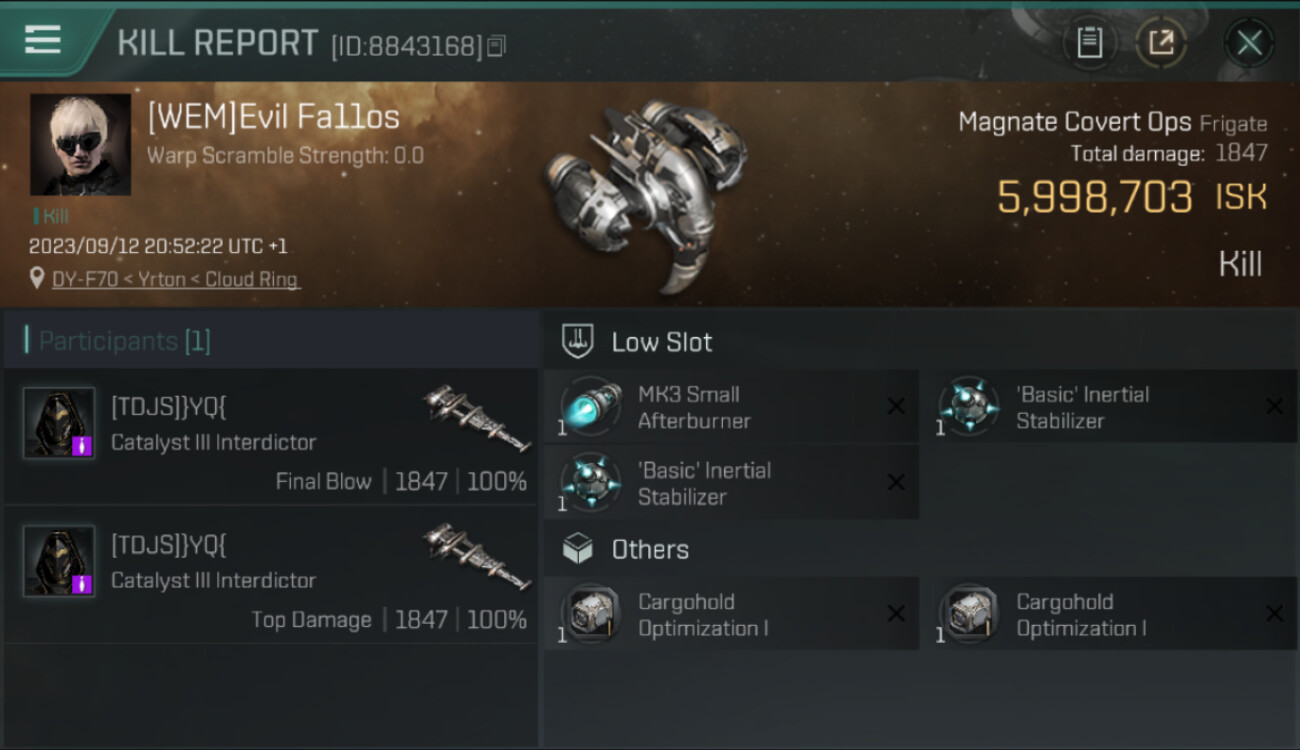Open the hamburger menu
Viewport: 1300px width, 750px height.
(x=43, y=40)
